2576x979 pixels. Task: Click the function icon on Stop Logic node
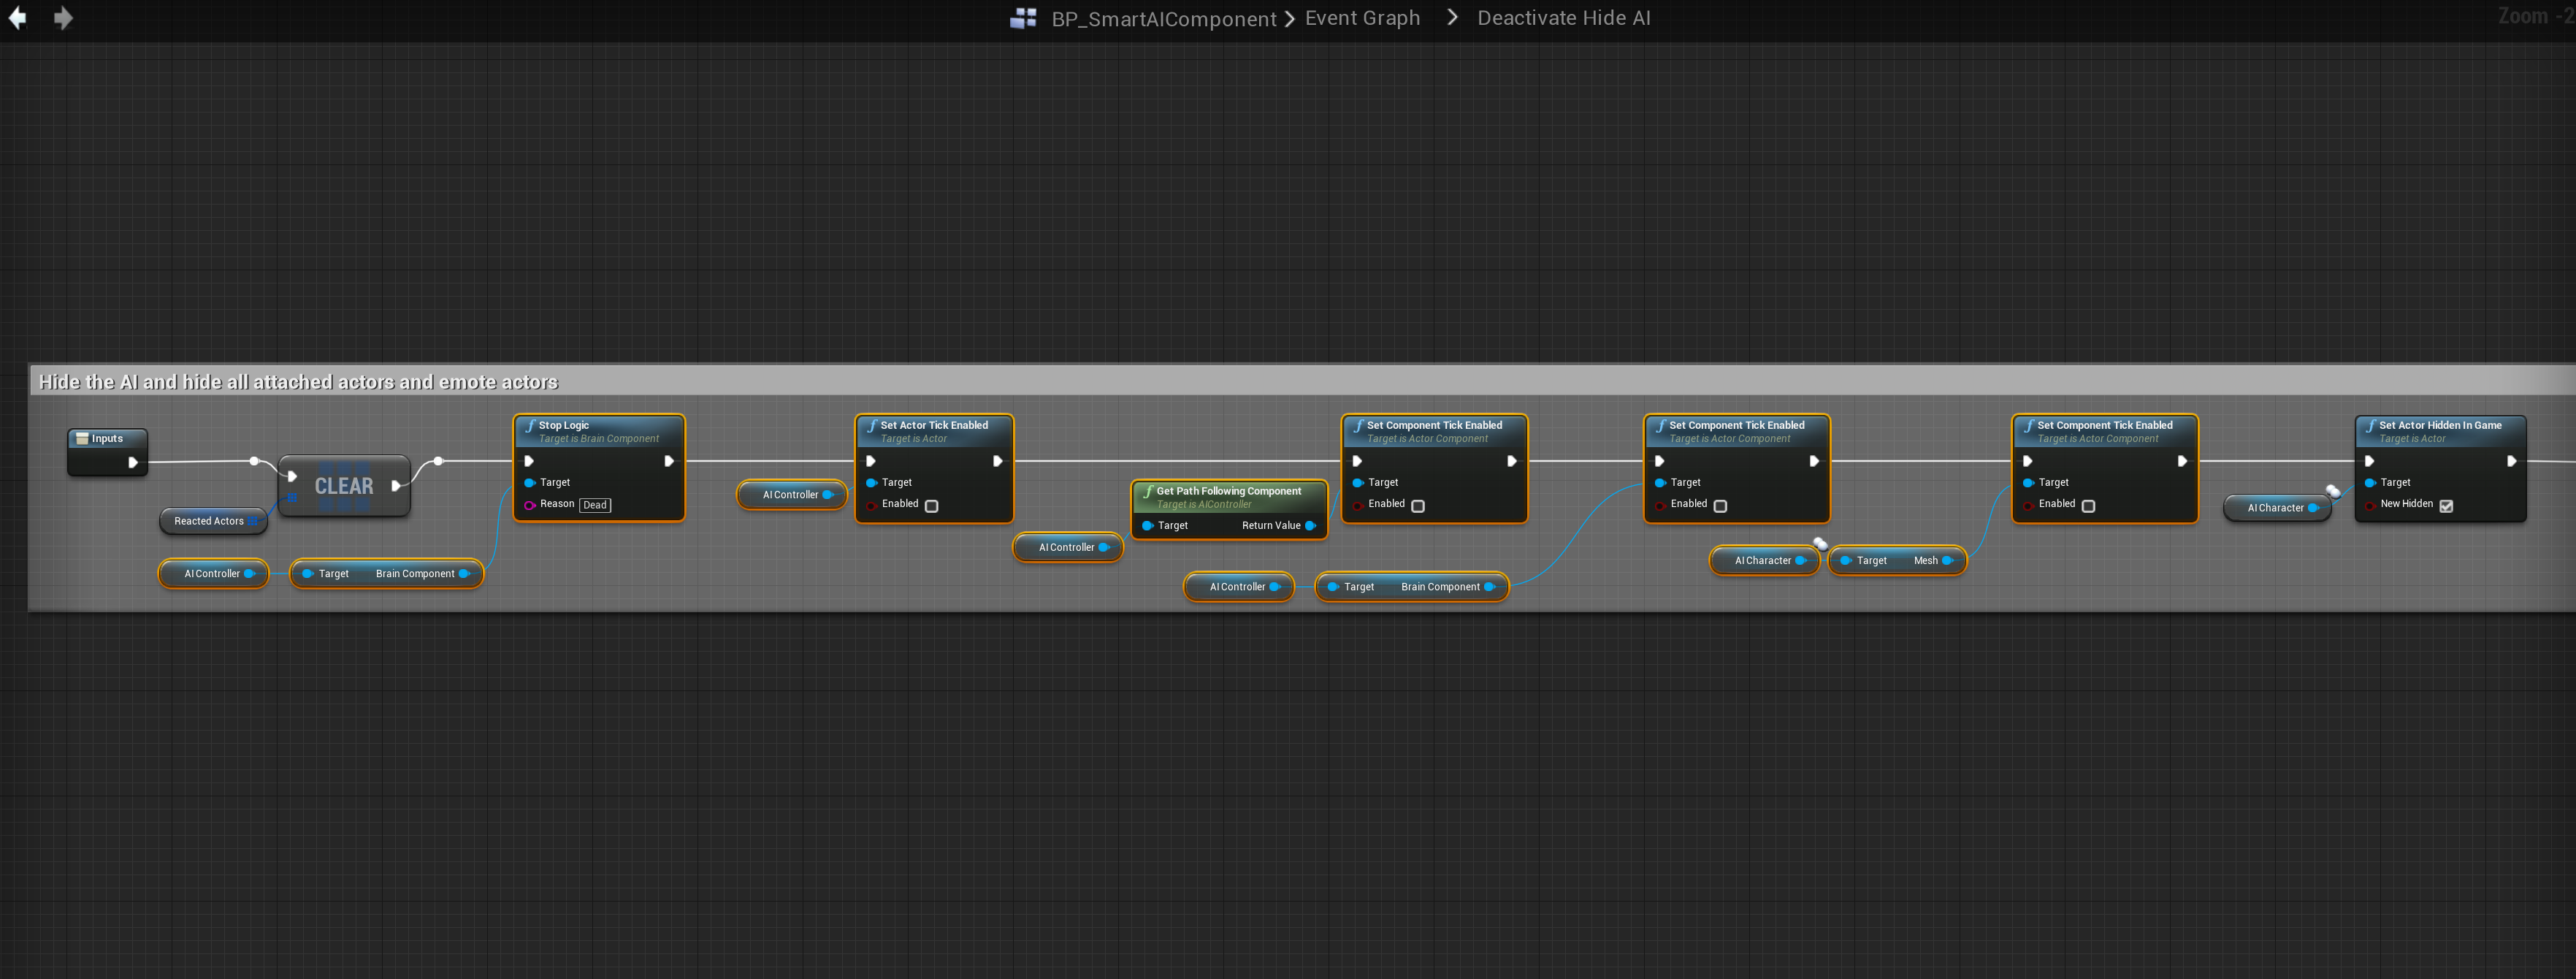pyautogui.click(x=531, y=426)
